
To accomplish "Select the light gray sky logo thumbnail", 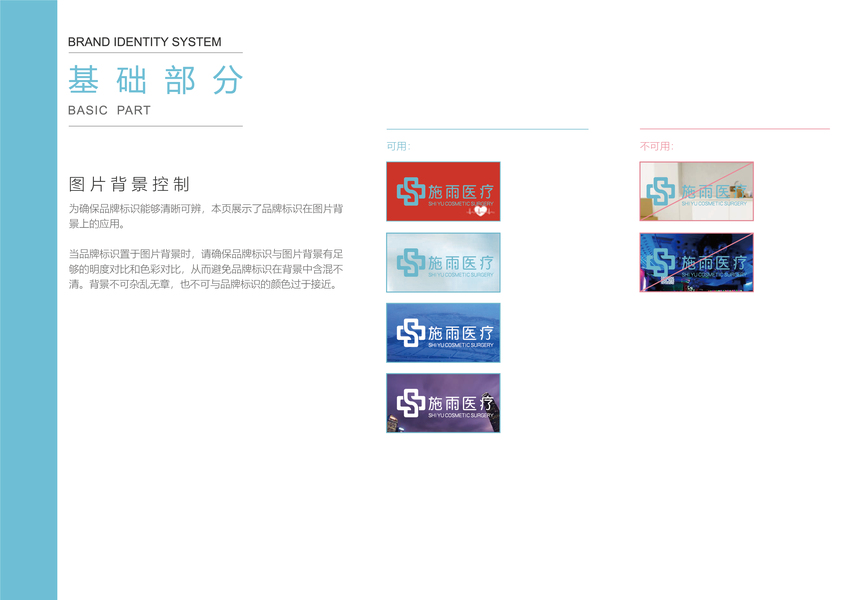I will click(x=443, y=262).
